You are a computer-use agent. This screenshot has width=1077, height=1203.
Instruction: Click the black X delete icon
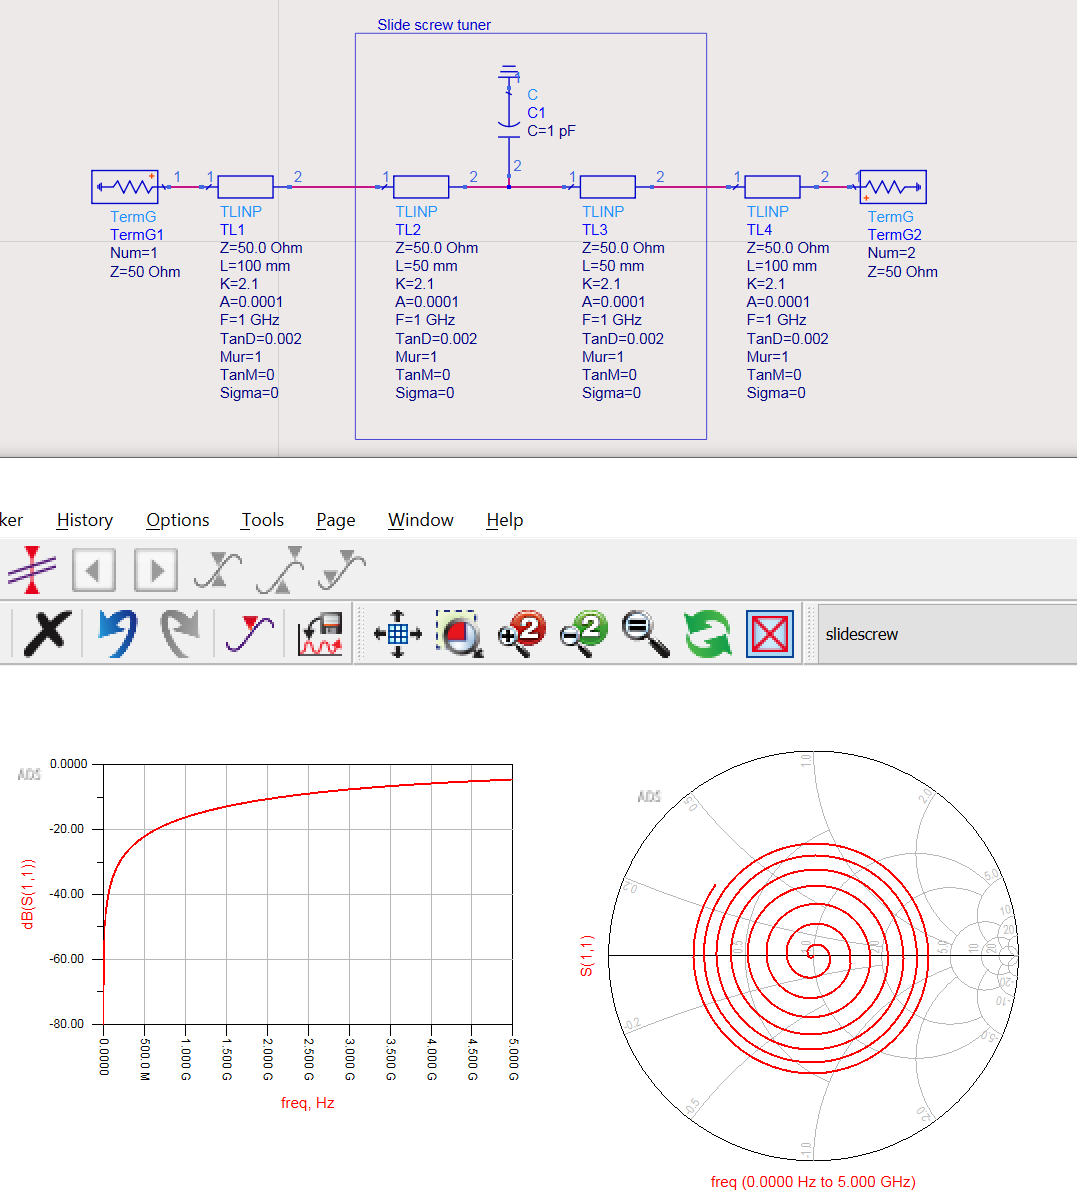(47, 634)
